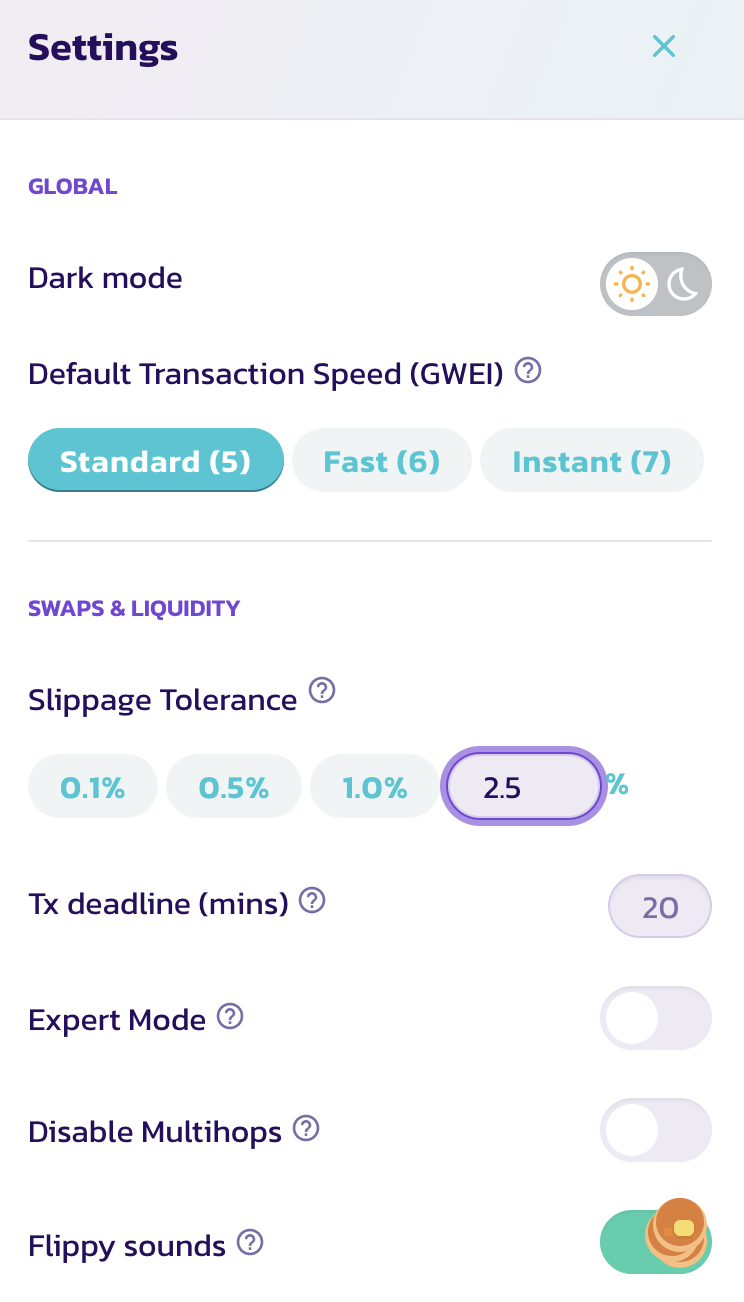
Task: Pick Instant (7) transaction speed
Action: coord(591,461)
